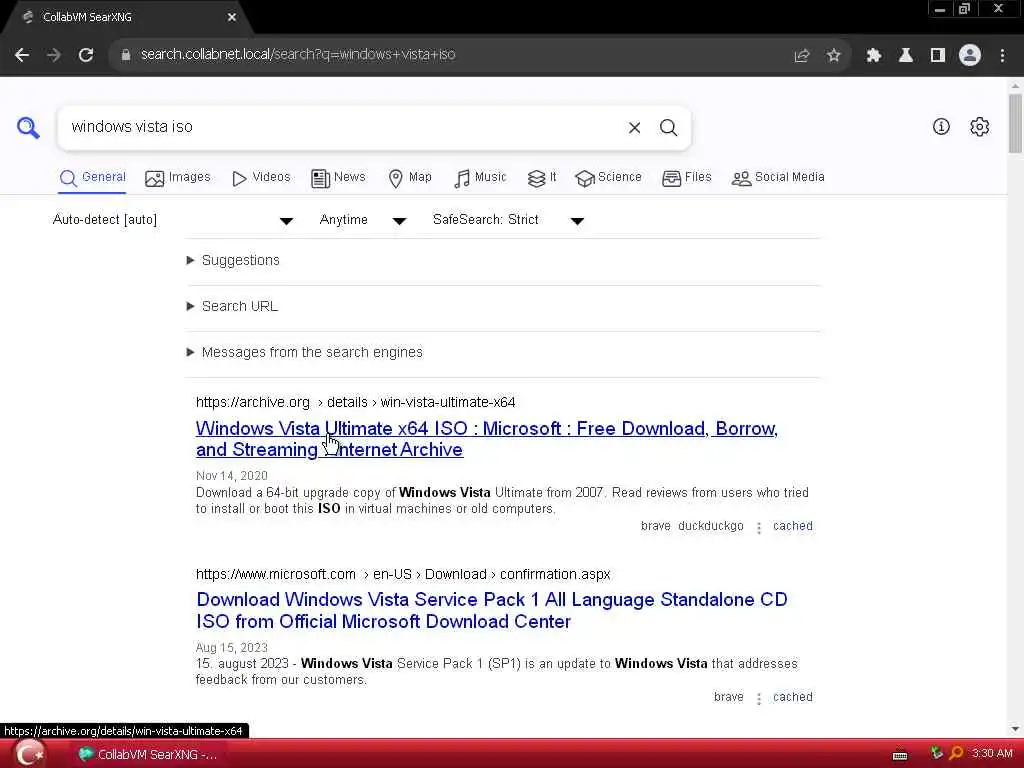Click the lock icon in address bar

(126, 55)
